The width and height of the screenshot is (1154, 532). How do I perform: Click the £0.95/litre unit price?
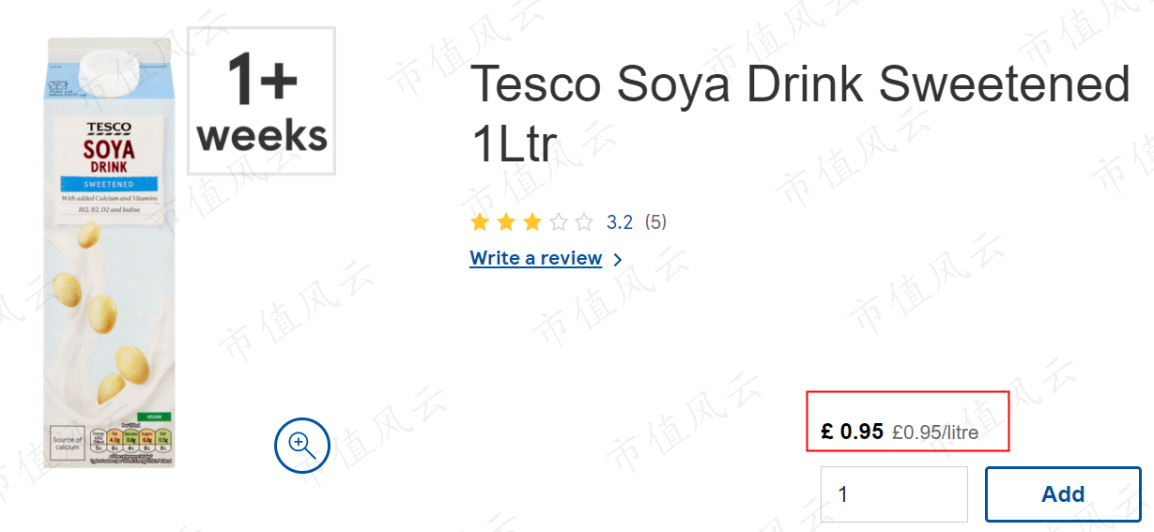pyautogui.click(x=935, y=433)
